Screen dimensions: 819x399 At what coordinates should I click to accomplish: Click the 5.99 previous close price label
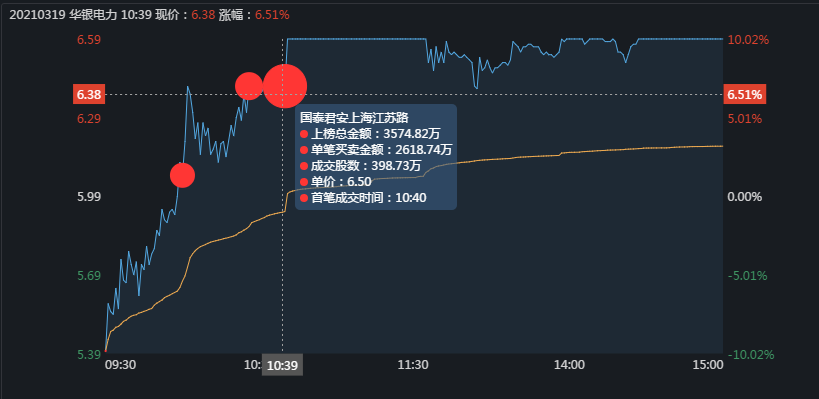pyautogui.click(x=89, y=197)
